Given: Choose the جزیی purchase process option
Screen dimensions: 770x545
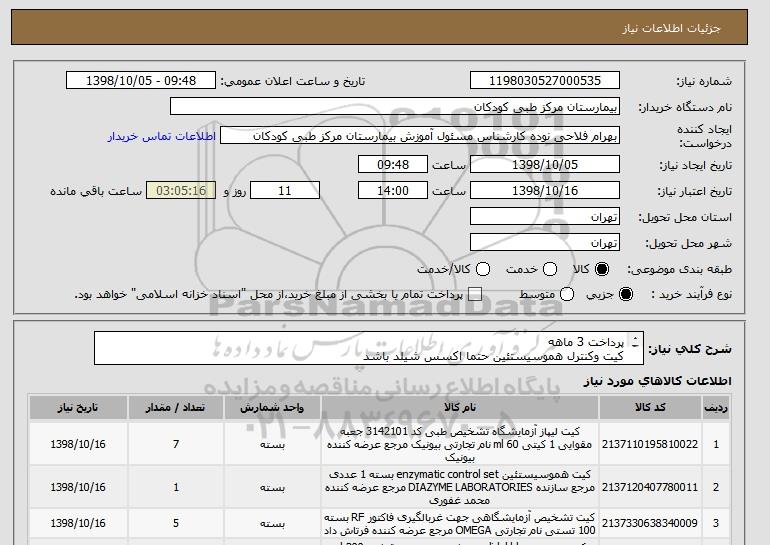Looking at the screenshot, I should click(626, 294).
